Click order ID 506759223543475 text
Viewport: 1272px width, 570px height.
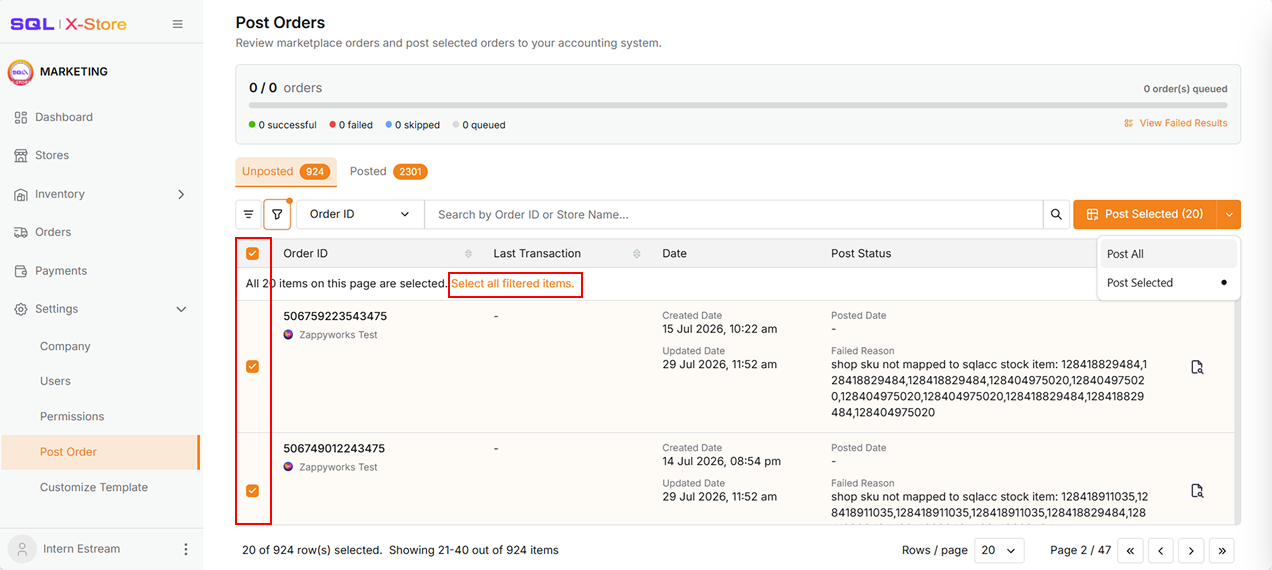tap(335, 316)
